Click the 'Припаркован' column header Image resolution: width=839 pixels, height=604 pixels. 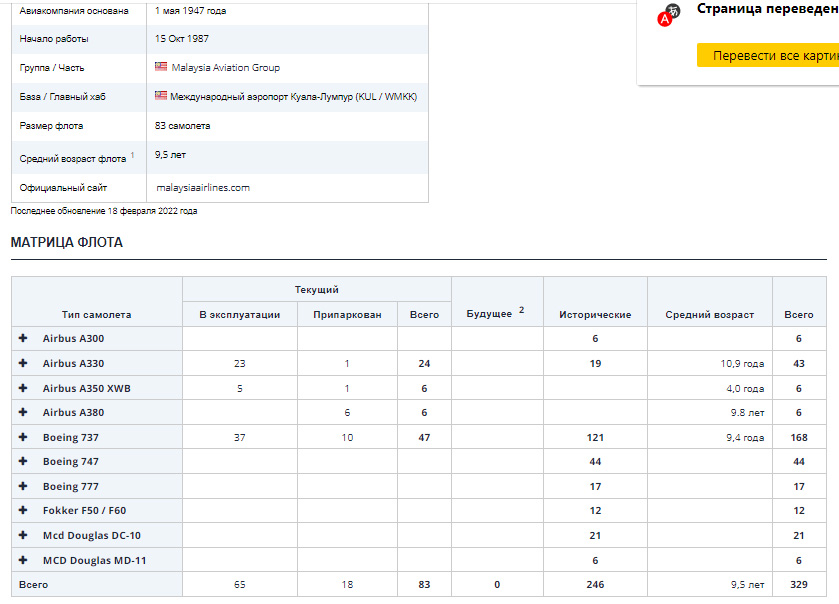click(x=347, y=315)
